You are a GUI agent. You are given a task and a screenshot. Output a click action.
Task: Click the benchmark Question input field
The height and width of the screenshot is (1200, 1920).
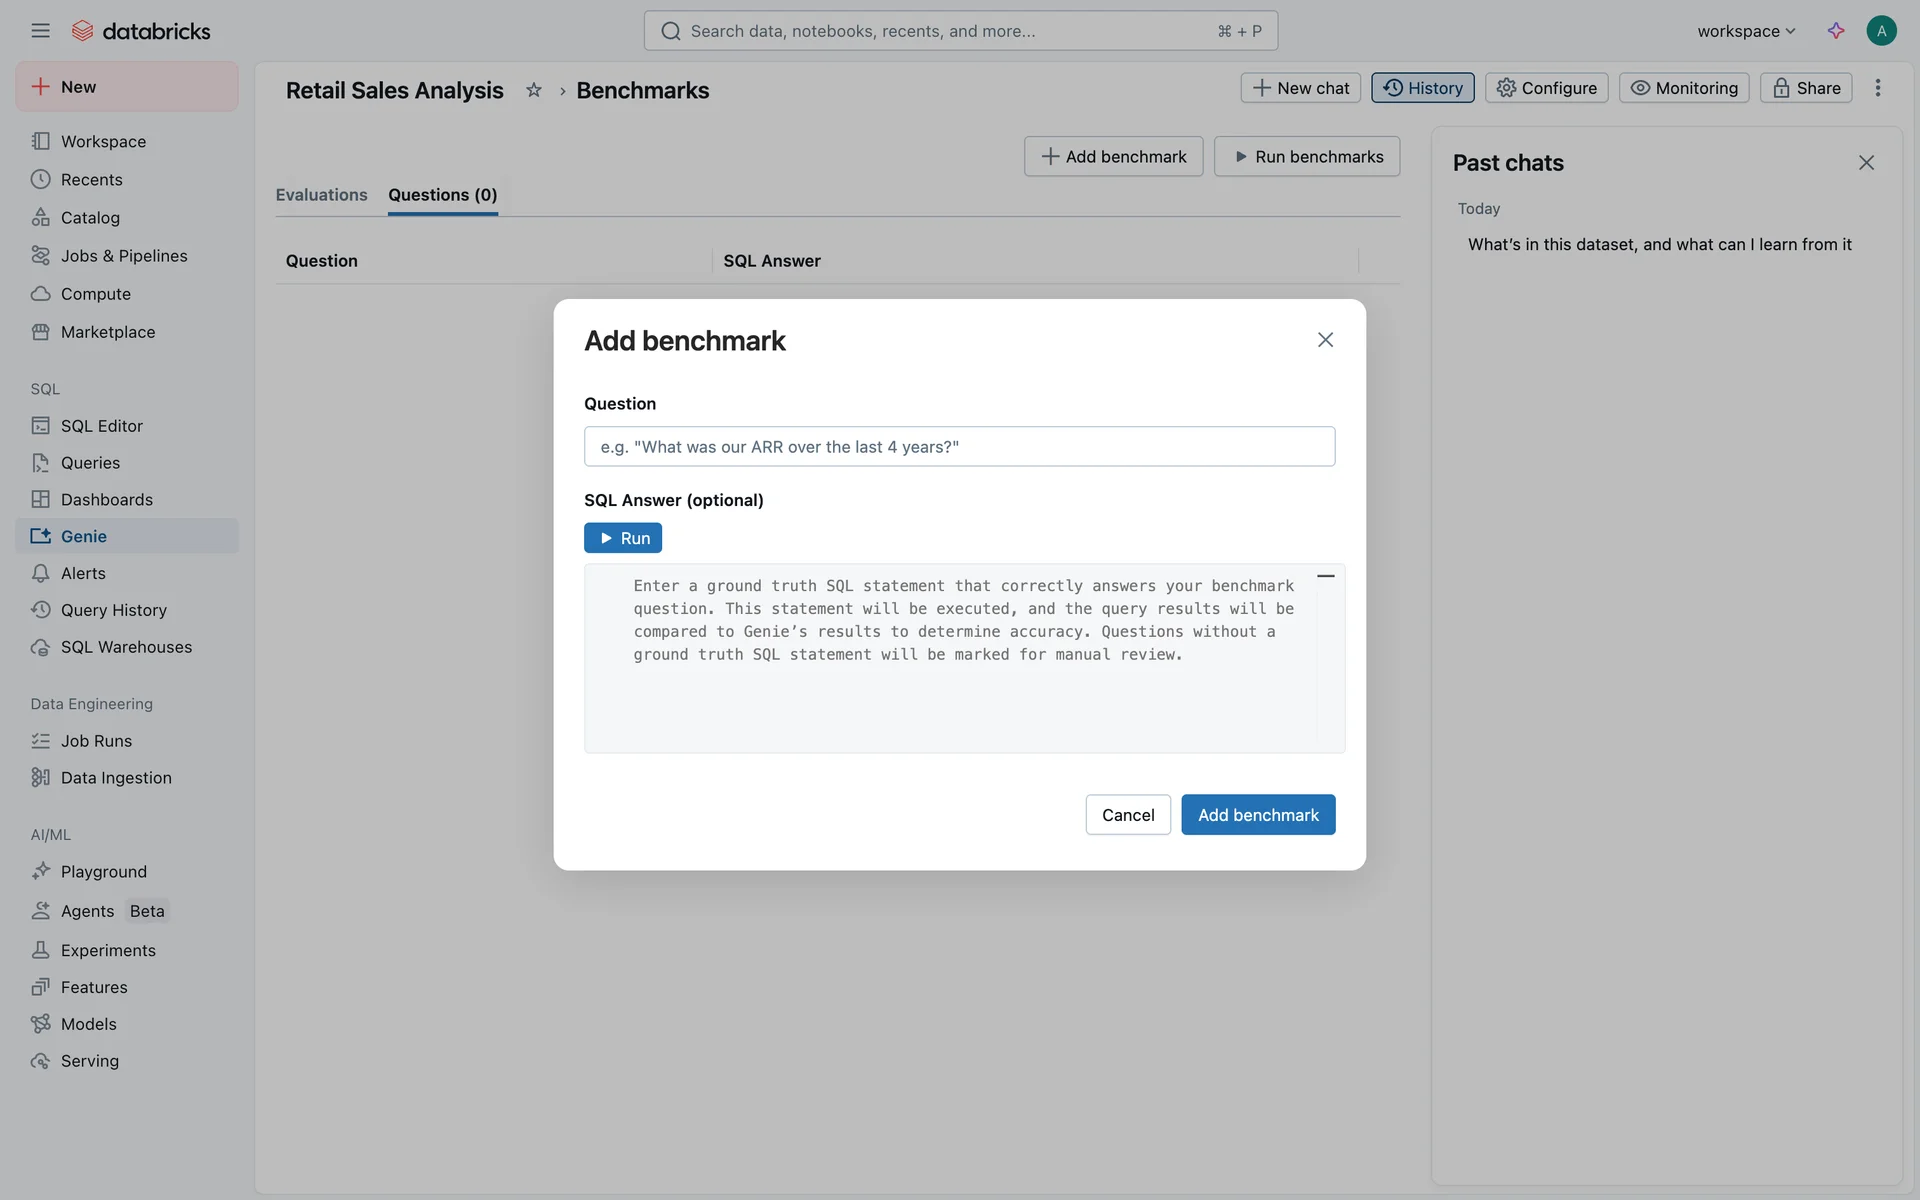pyautogui.click(x=959, y=447)
